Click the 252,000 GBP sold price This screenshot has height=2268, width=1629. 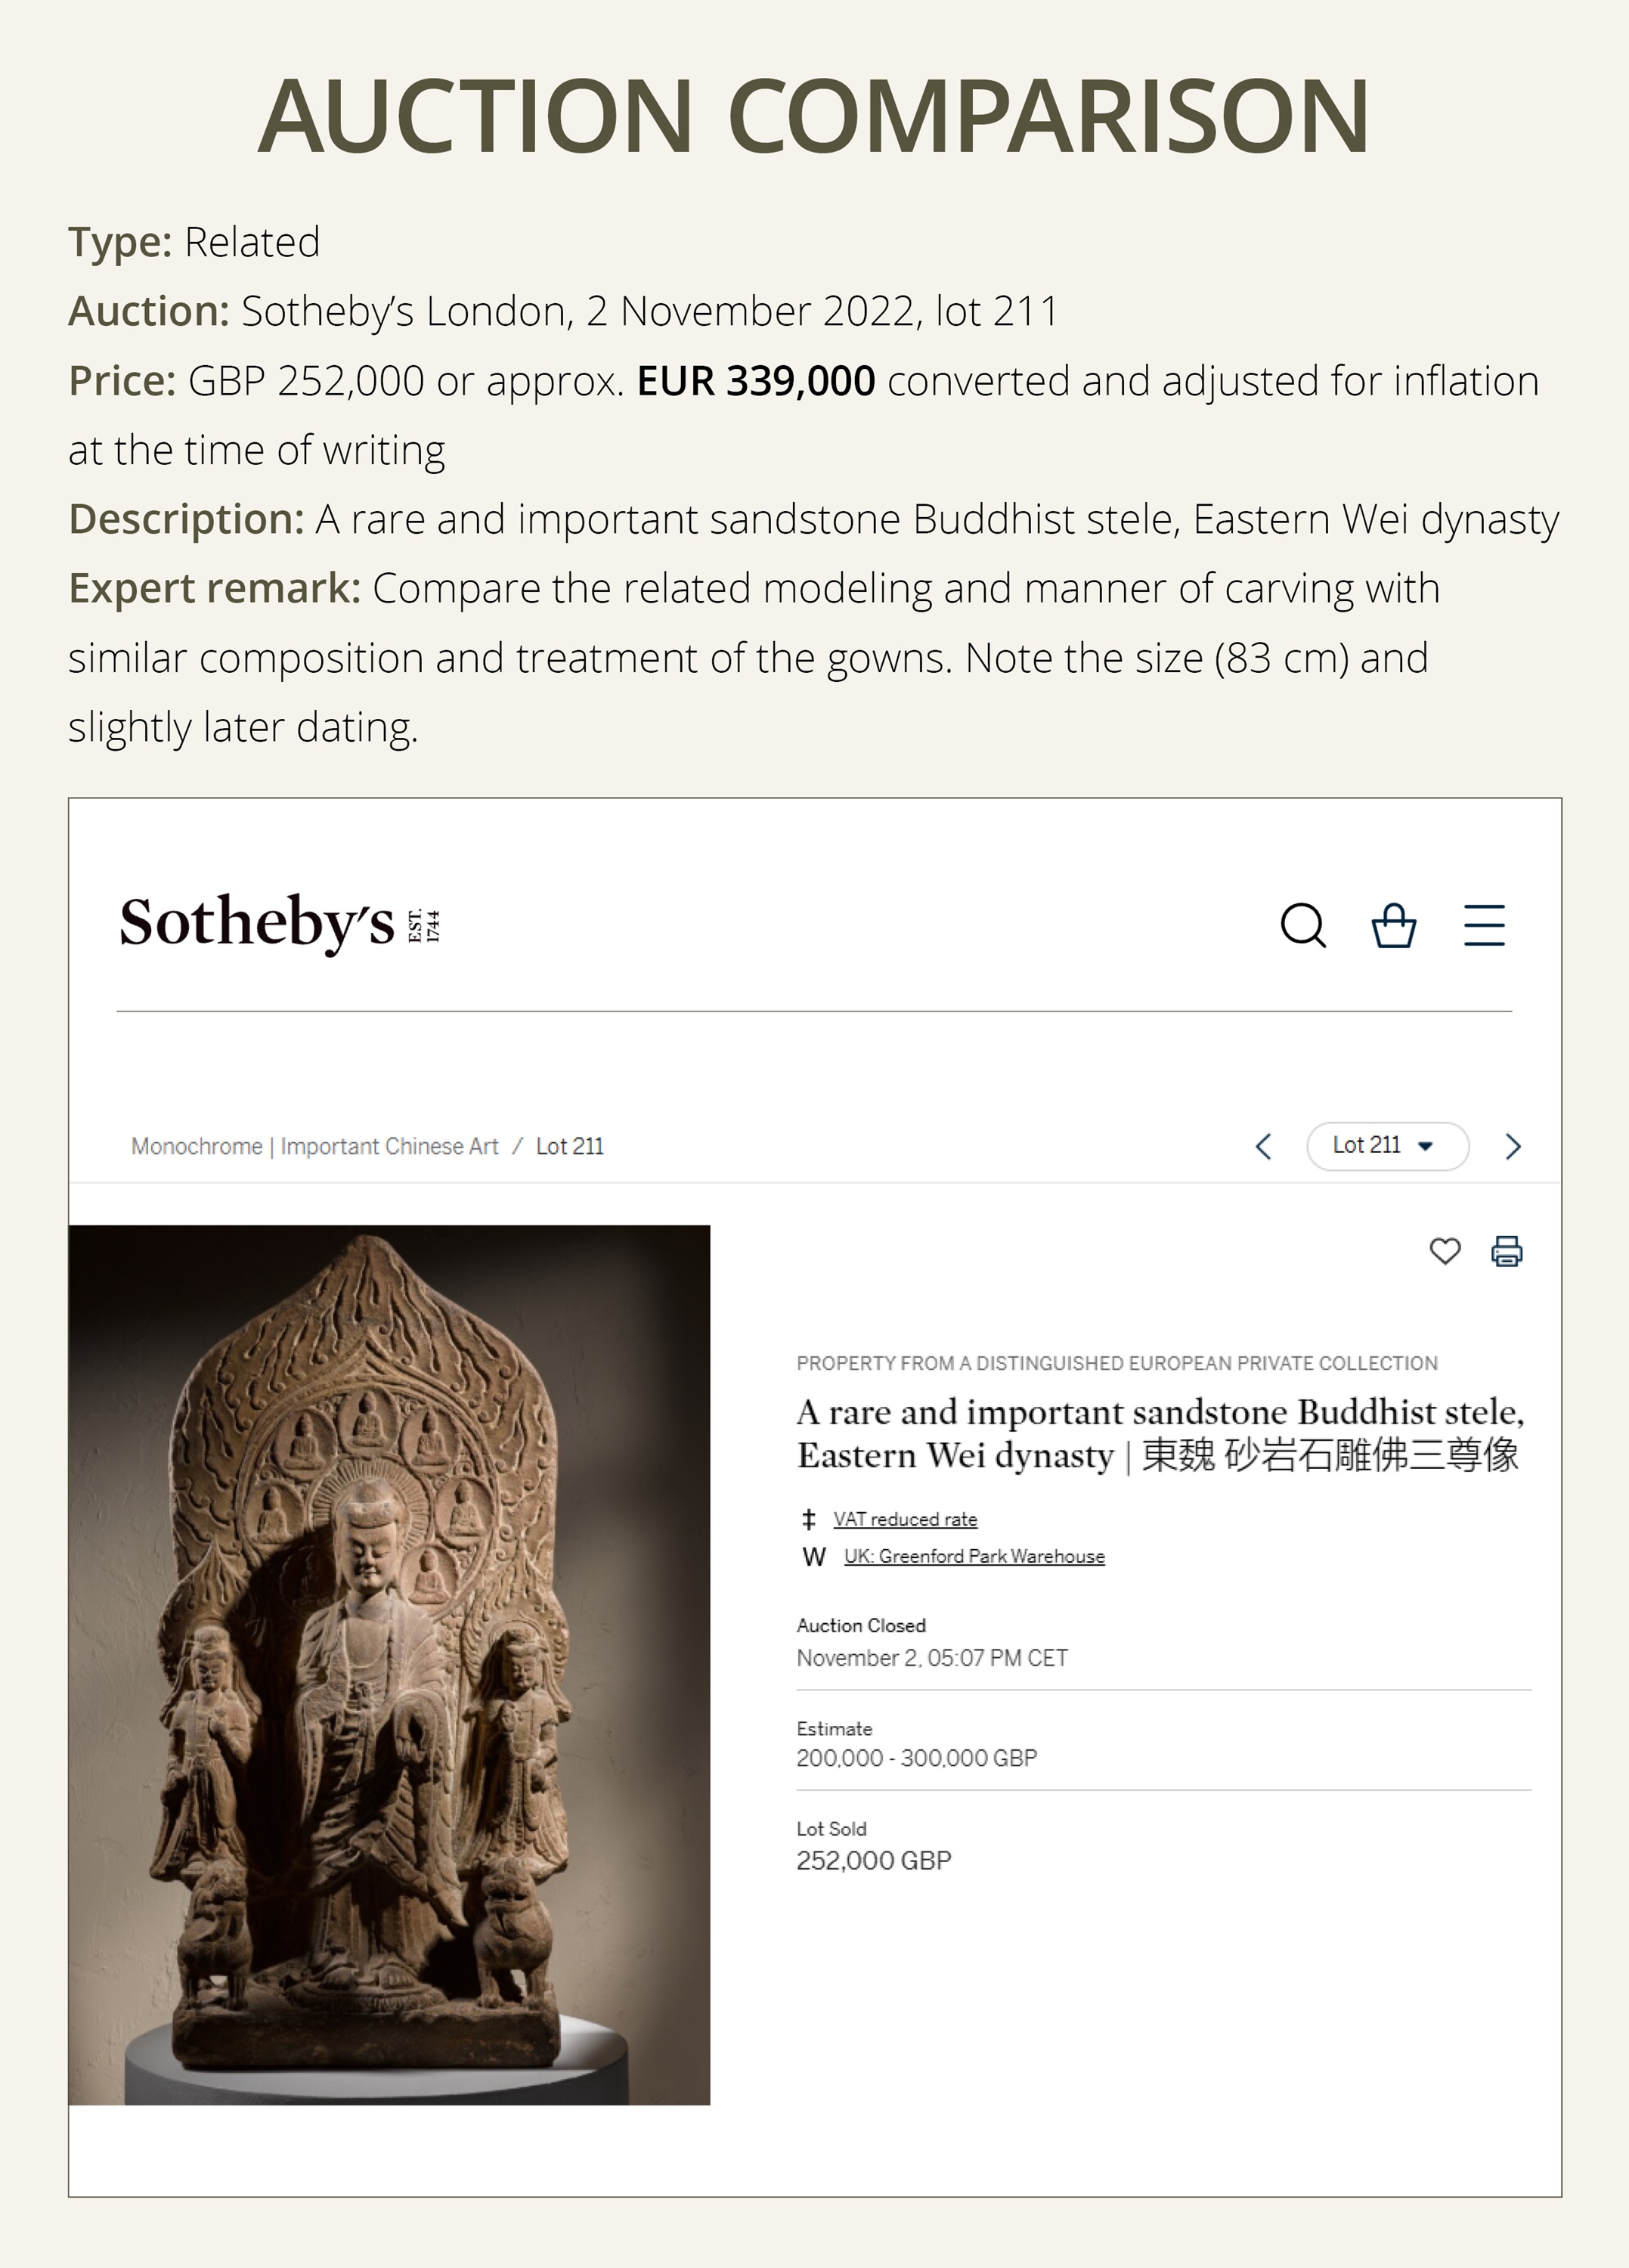point(874,1861)
